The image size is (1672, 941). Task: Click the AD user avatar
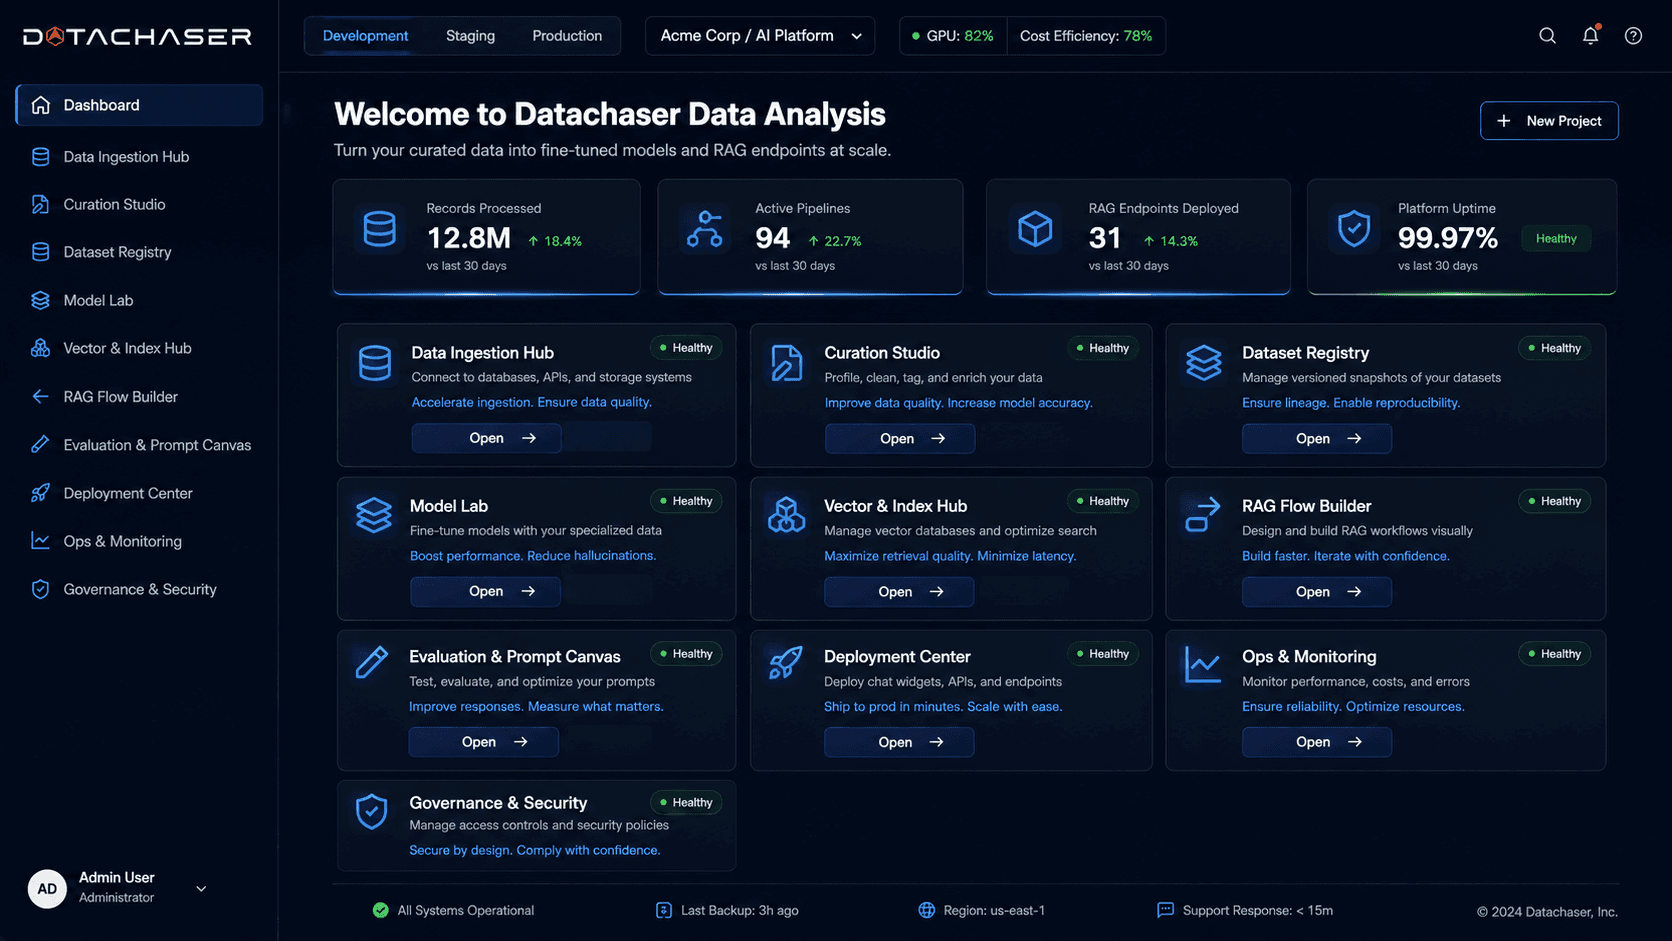pos(47,889)
